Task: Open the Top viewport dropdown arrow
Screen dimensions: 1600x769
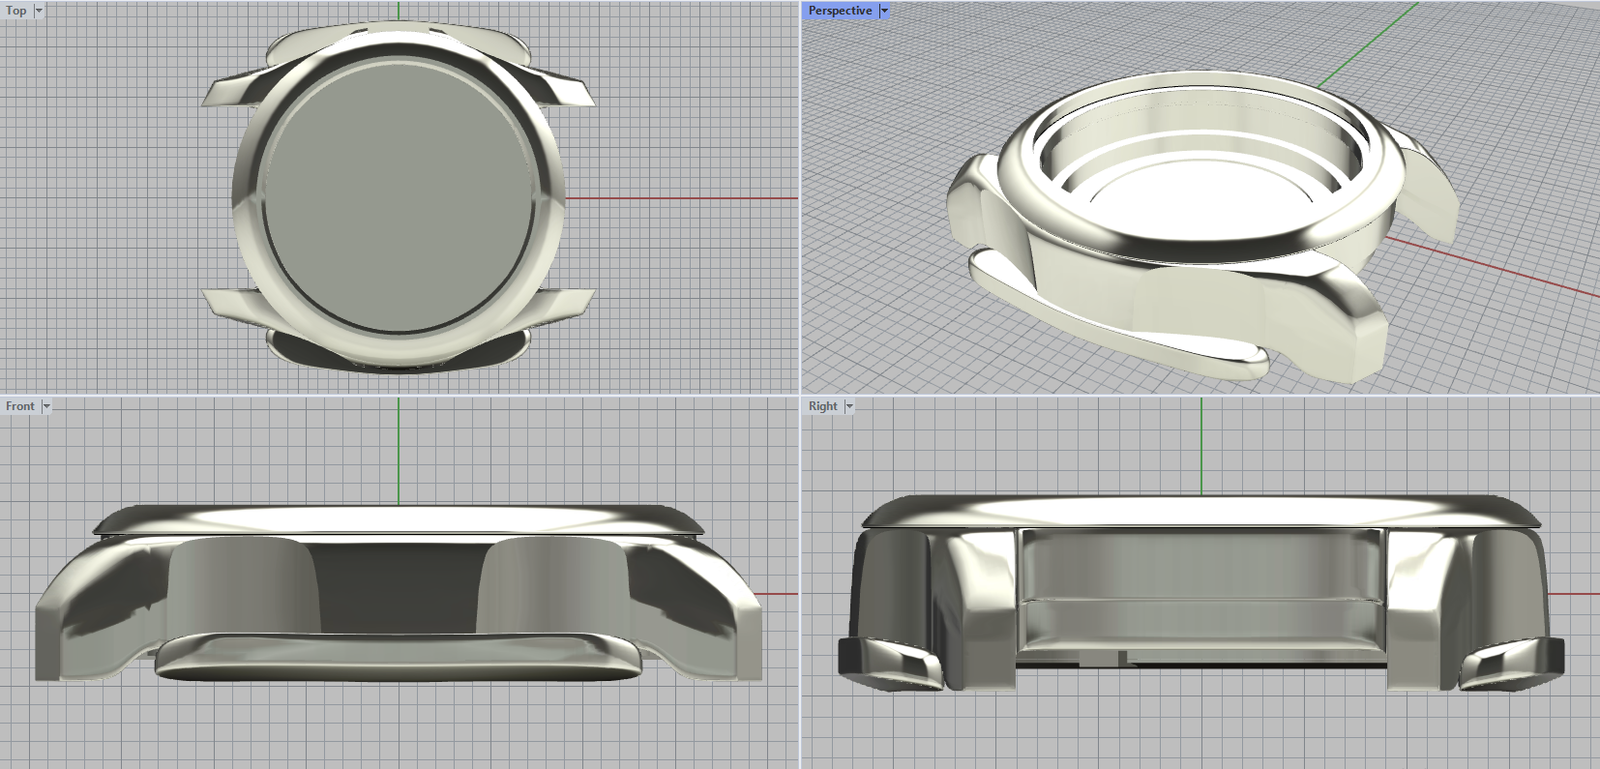Action: pyautogui.click(x=39, y=11)
